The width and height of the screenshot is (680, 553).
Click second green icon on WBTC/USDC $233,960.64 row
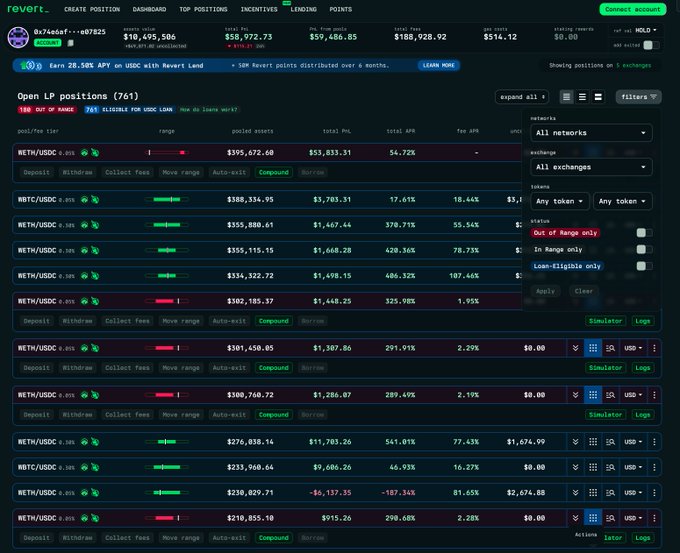95,467
